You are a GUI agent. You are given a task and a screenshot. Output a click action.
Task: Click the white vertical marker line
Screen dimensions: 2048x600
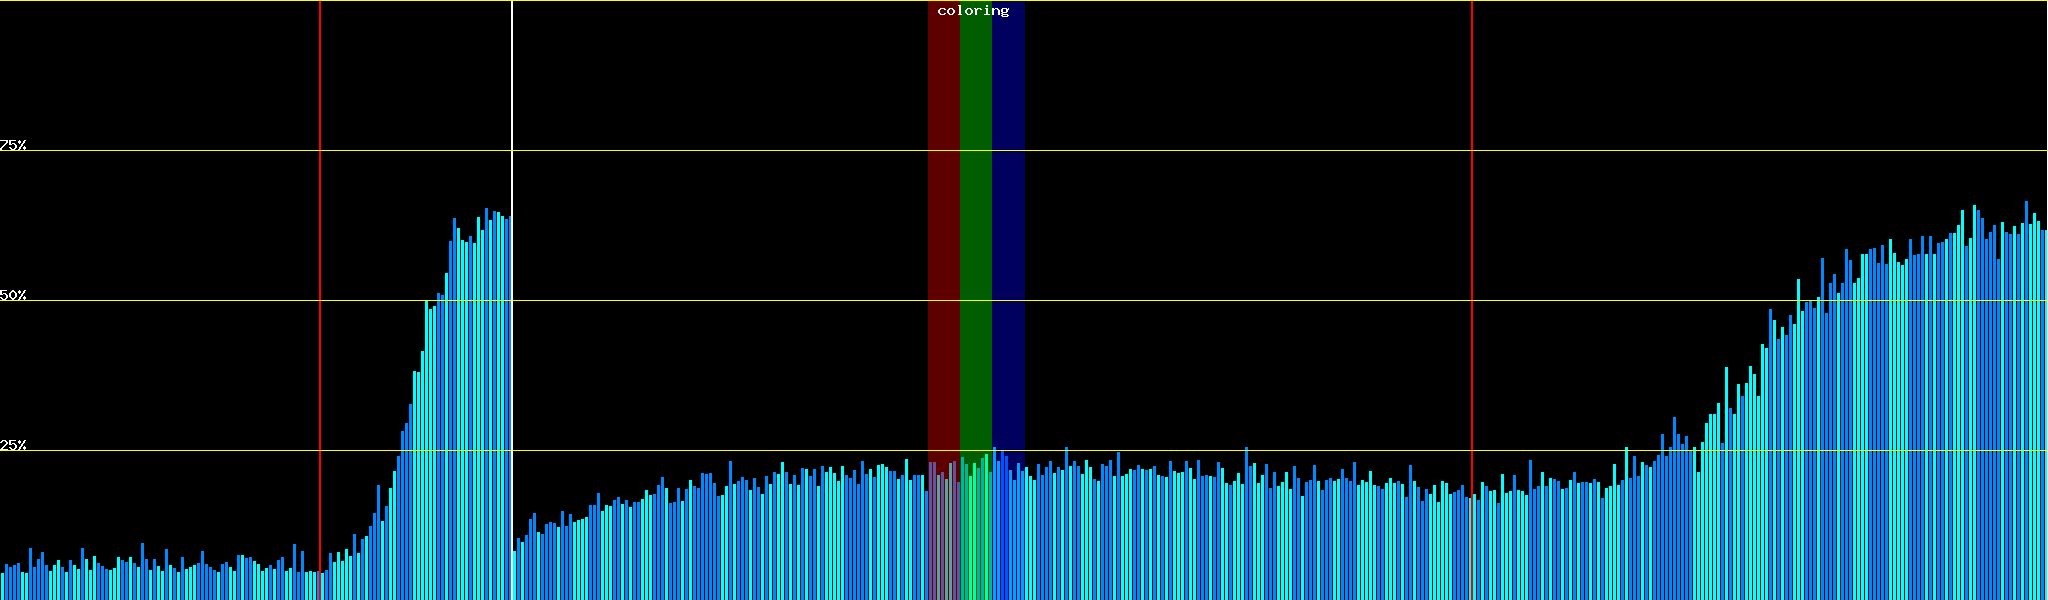(512, 100)
